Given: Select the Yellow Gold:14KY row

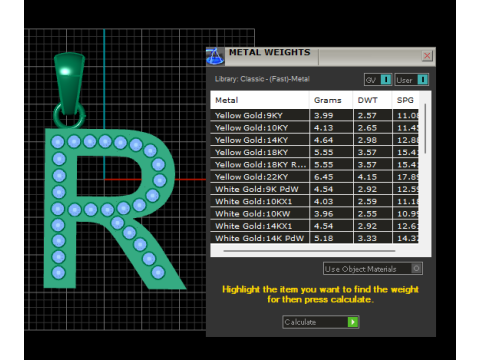Looking at the screenshot, I should pos(314,140).
